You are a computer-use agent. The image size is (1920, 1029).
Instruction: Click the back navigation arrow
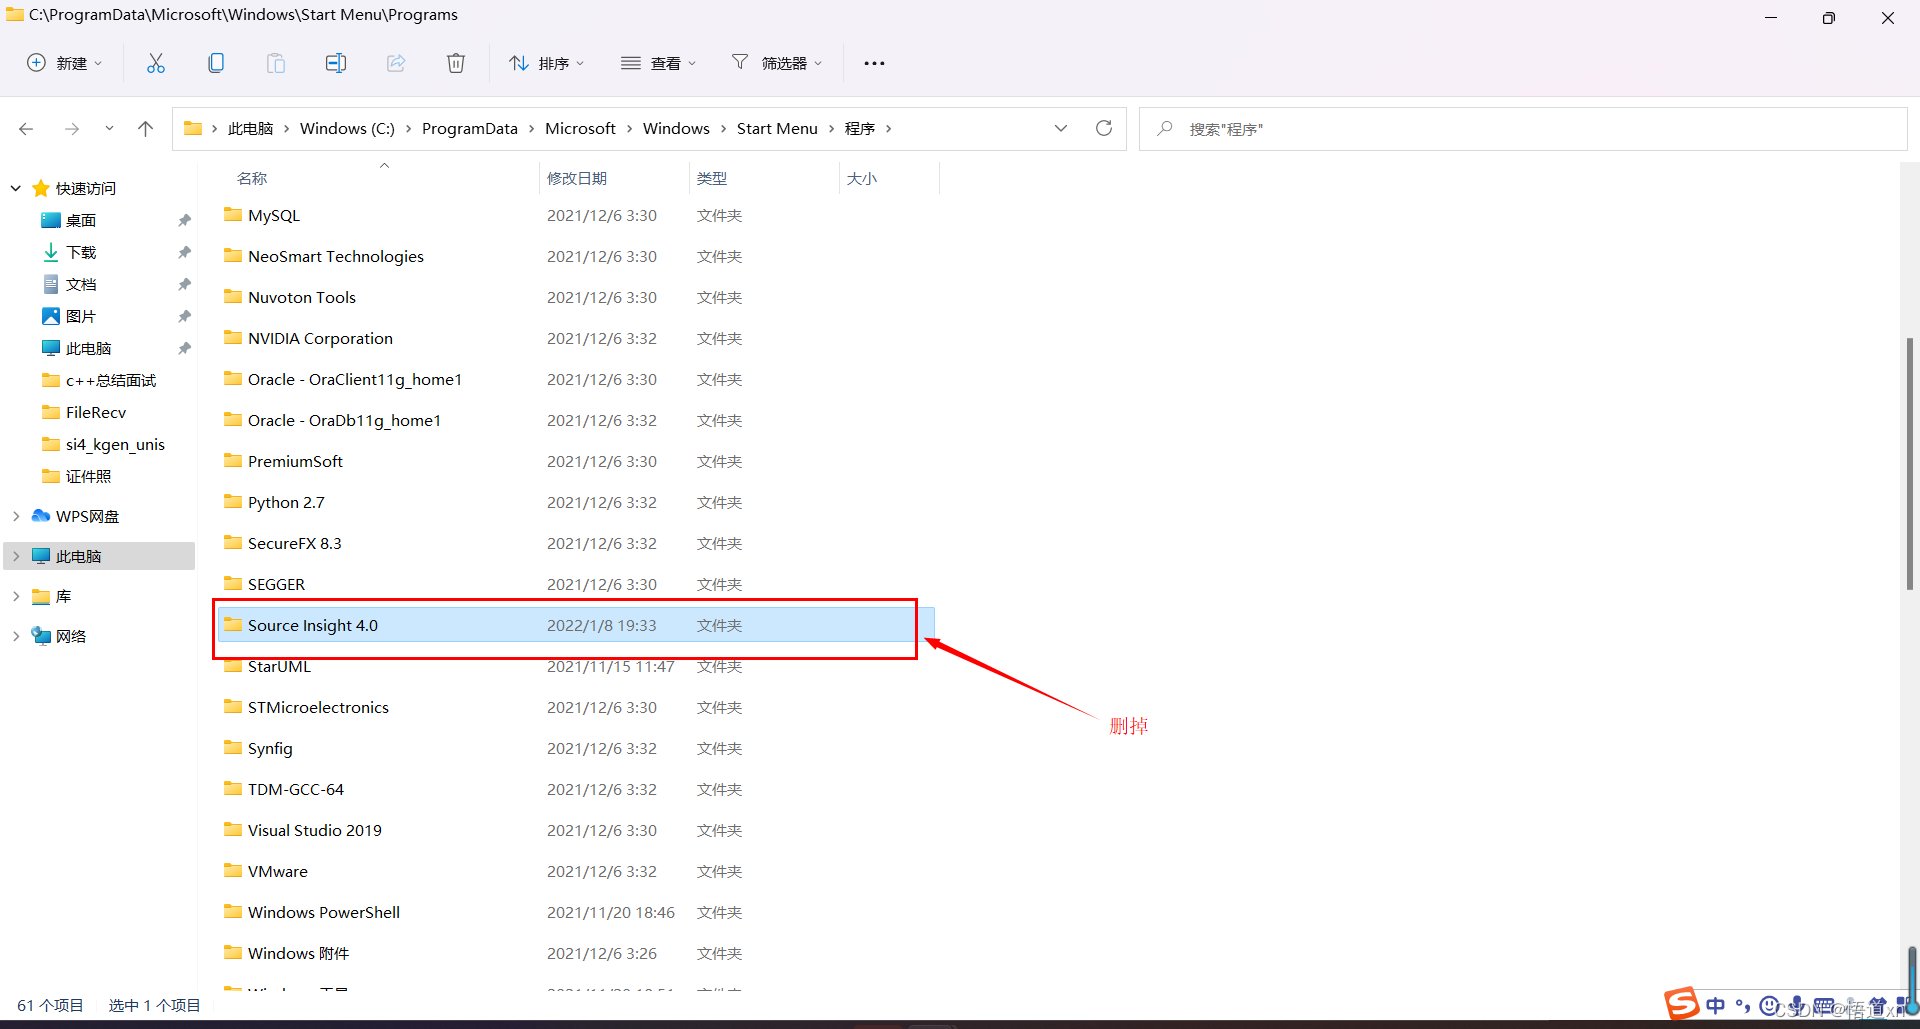(26, 128)
